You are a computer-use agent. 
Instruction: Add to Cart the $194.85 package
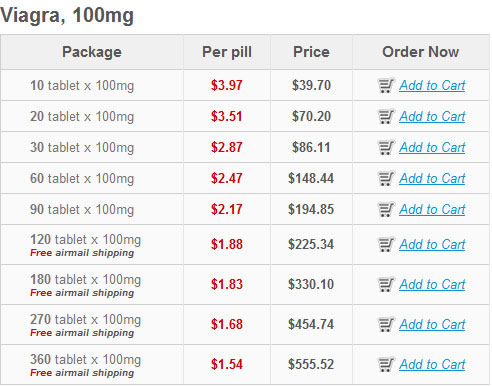tap(432, 209)
